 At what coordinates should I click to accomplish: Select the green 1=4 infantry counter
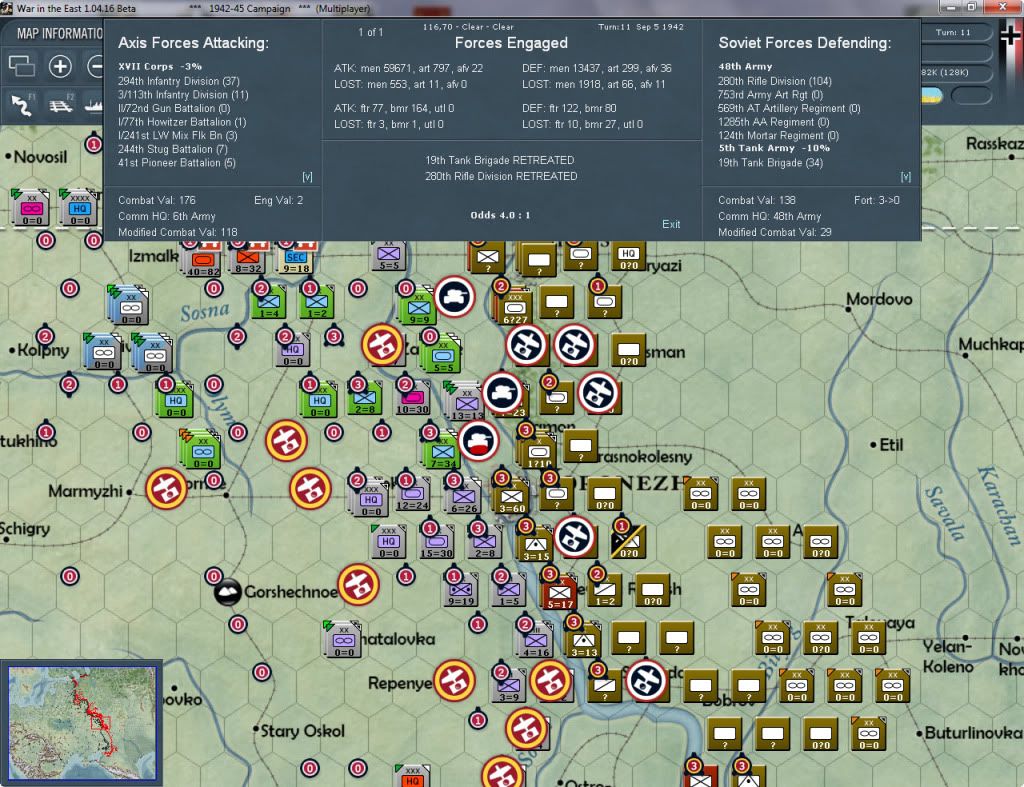[x=268, y=303]
